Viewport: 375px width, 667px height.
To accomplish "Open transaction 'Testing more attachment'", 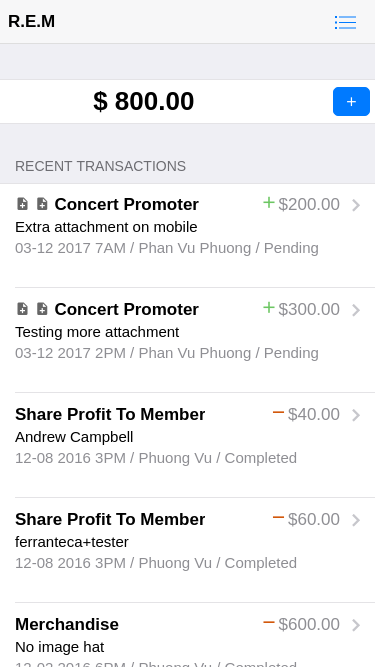I will coord(188,341).
